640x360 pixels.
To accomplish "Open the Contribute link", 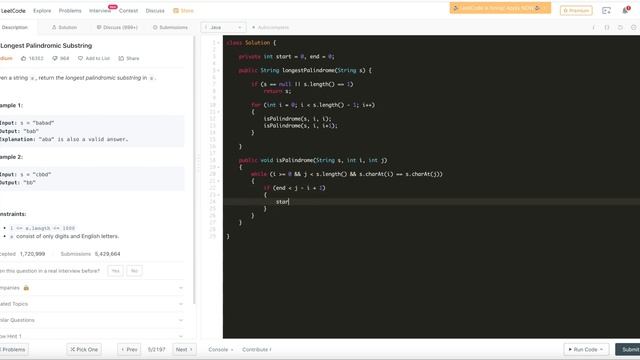I will [x=256, y=349].
